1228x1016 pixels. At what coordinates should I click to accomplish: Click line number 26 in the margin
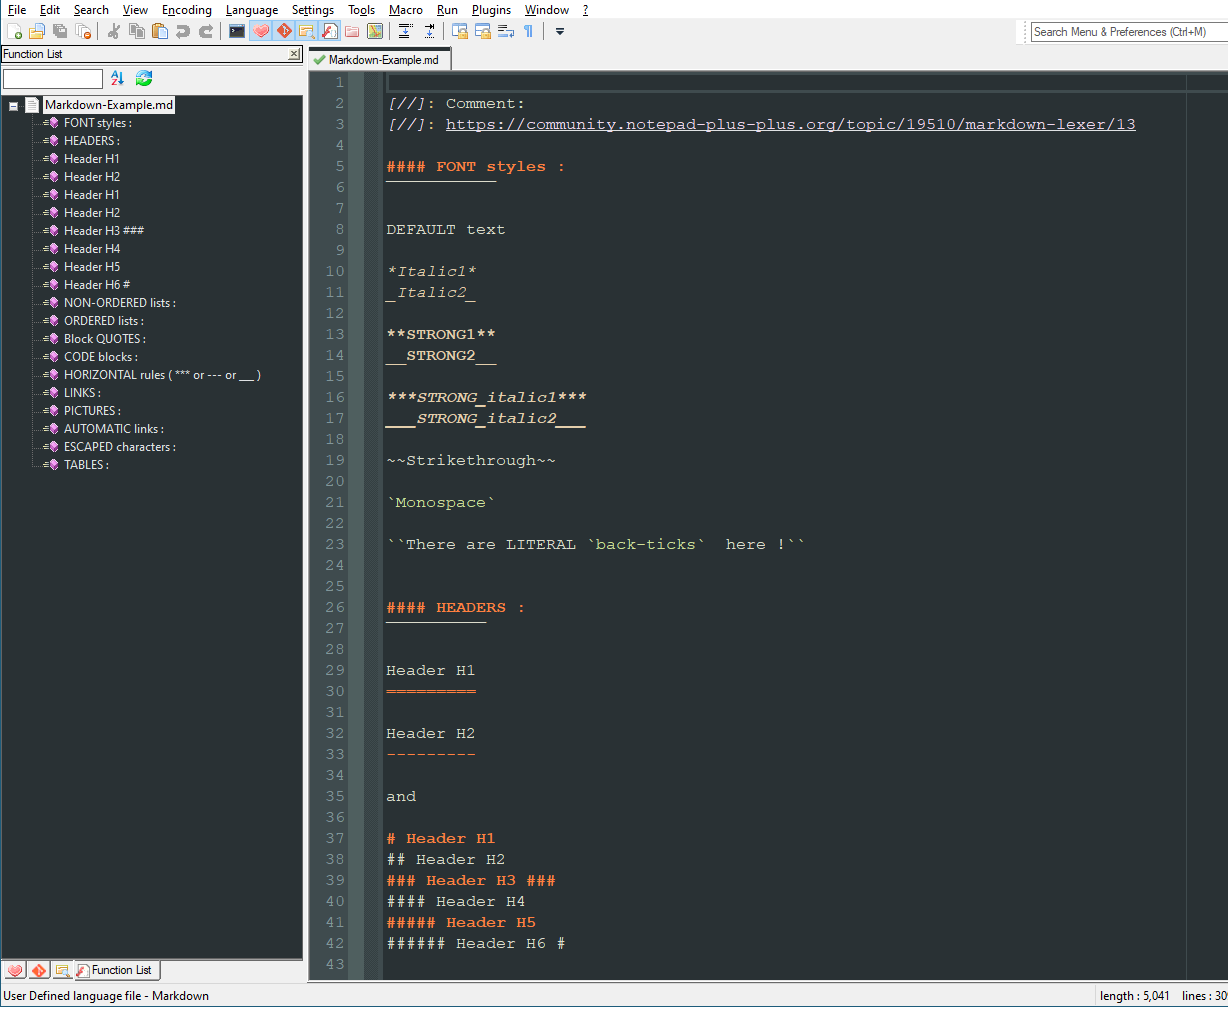335,608
